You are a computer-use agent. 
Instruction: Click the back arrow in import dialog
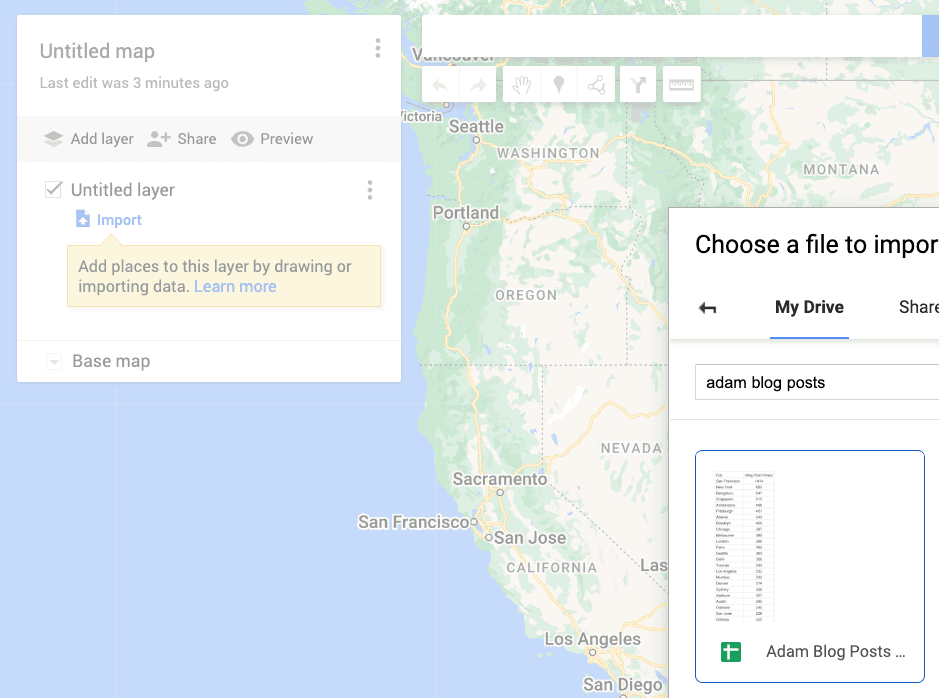pos(708,308)
